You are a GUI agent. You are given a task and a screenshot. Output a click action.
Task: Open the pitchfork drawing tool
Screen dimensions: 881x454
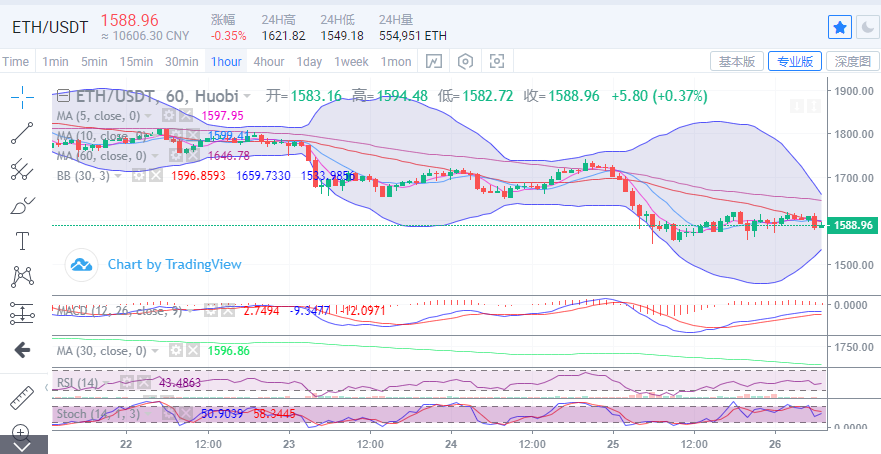click(22, 169)
